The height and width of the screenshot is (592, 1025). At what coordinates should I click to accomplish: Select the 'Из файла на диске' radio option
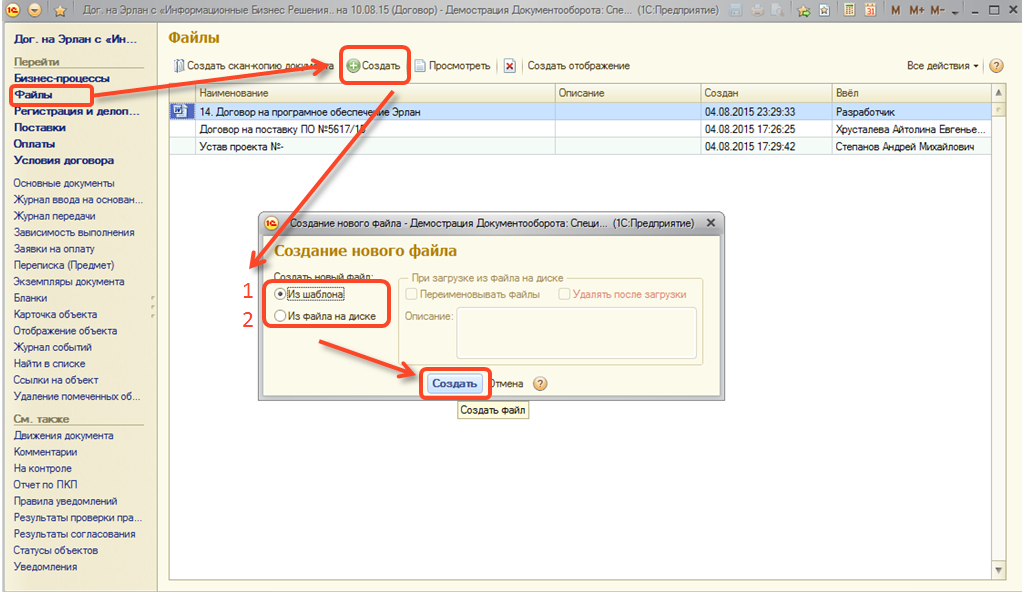pos(281,316)
